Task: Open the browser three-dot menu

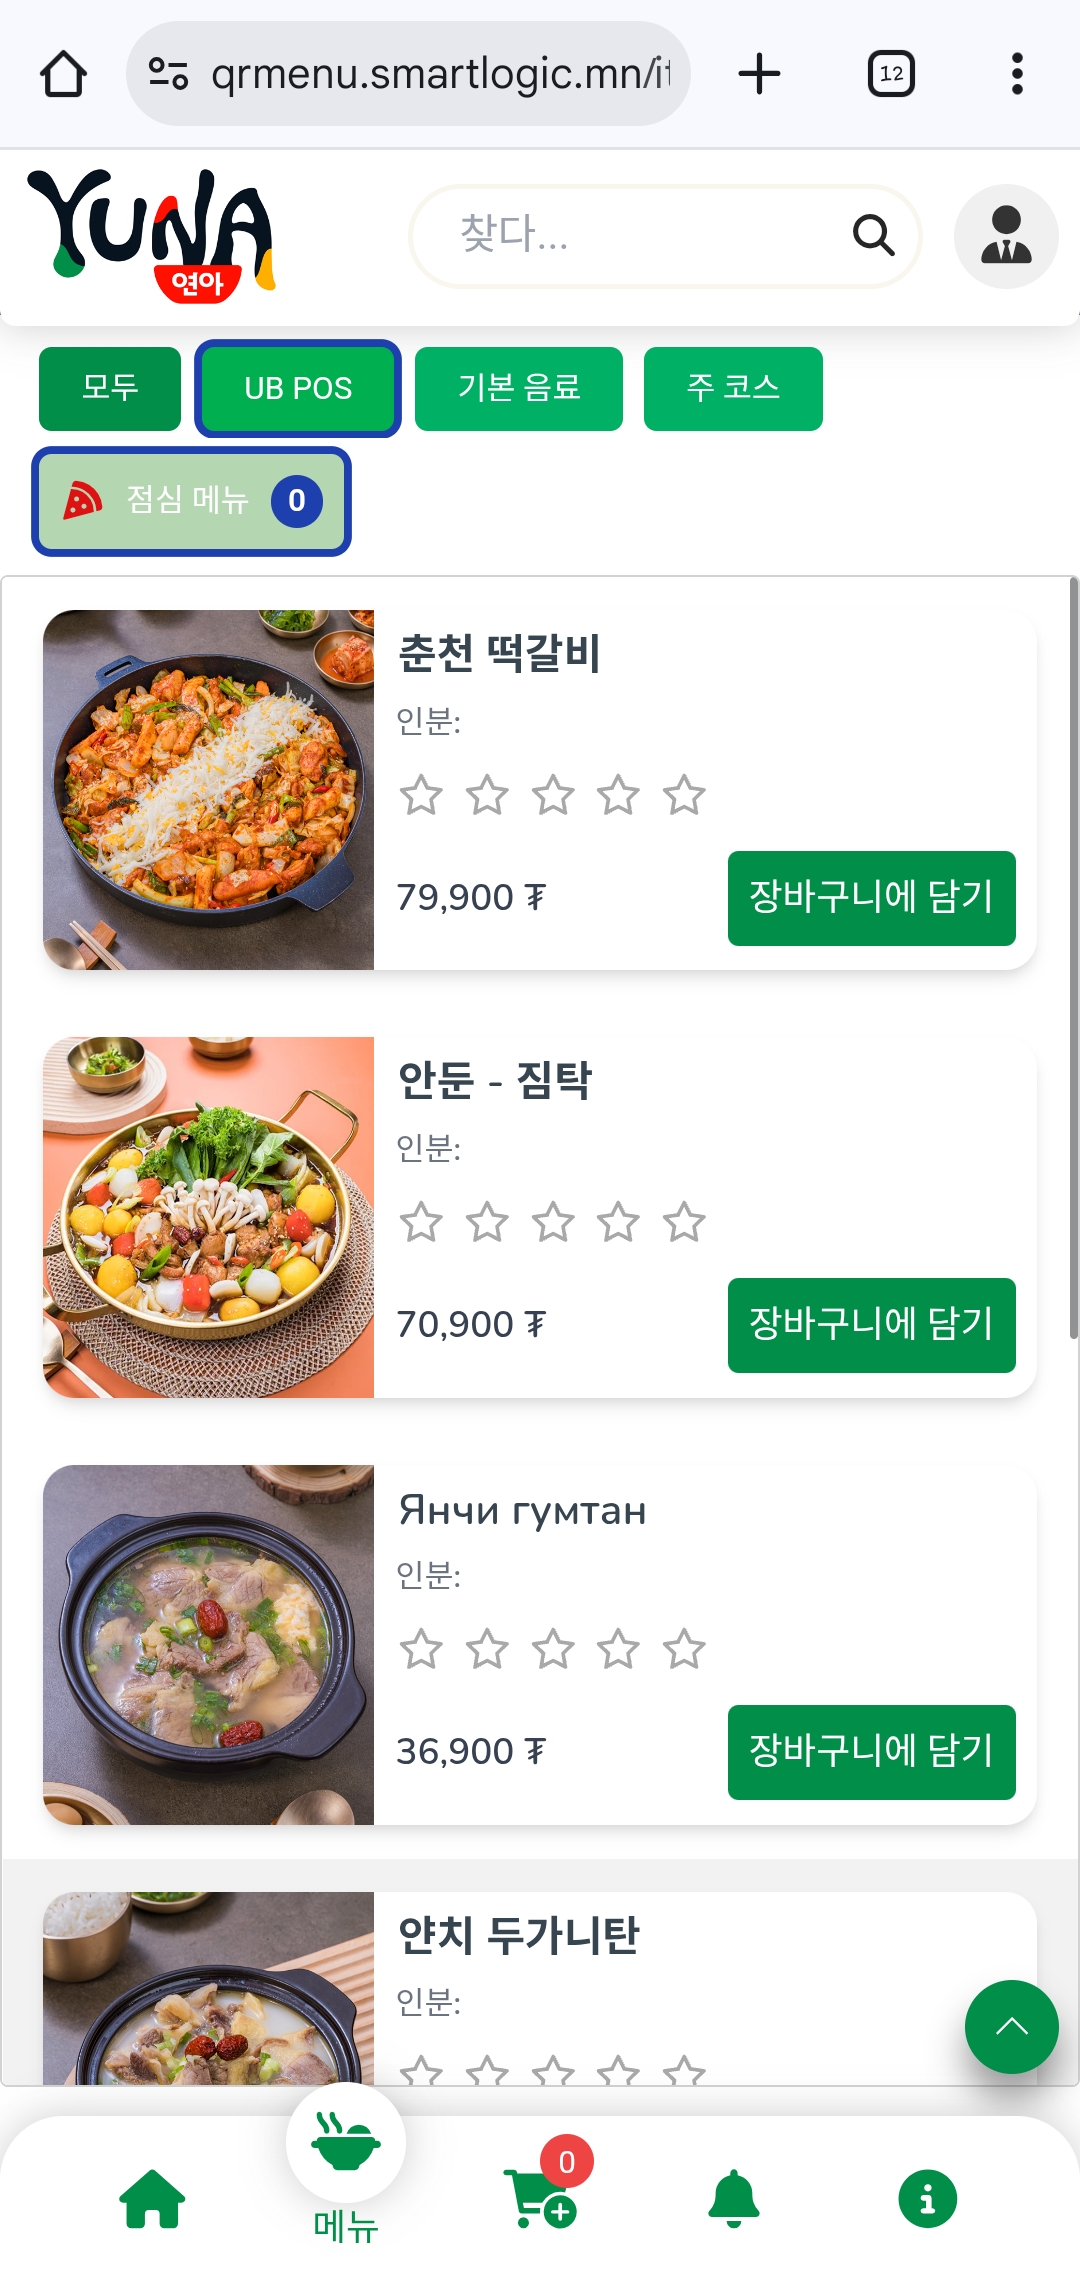Action: coord(1017,74)
